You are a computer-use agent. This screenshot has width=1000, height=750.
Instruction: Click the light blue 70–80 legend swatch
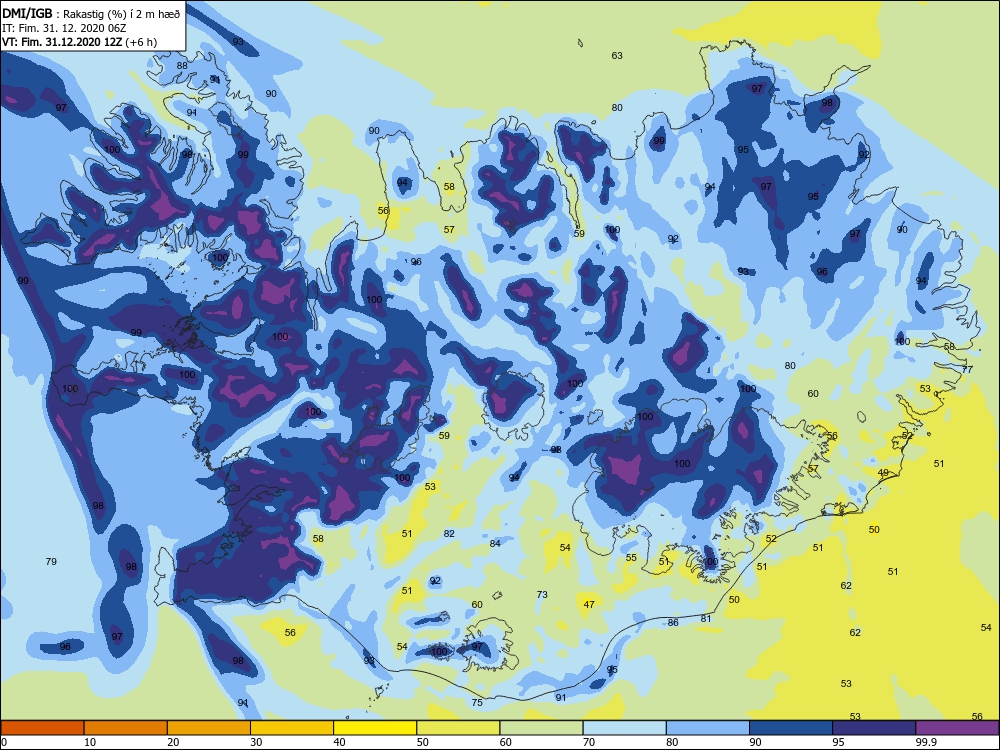624,728
